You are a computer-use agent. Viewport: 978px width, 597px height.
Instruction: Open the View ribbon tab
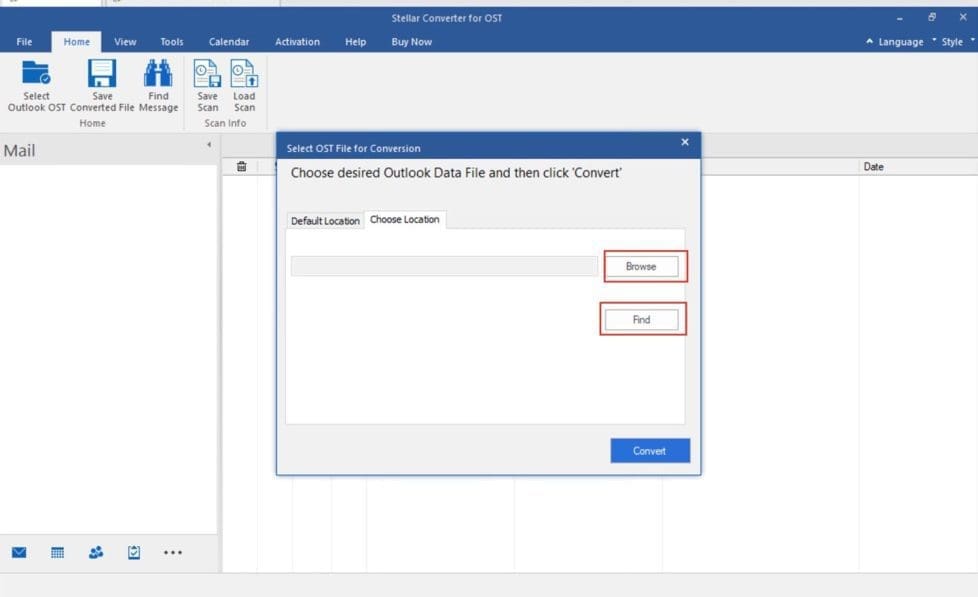pyautogui.click(x=125, y=42)
